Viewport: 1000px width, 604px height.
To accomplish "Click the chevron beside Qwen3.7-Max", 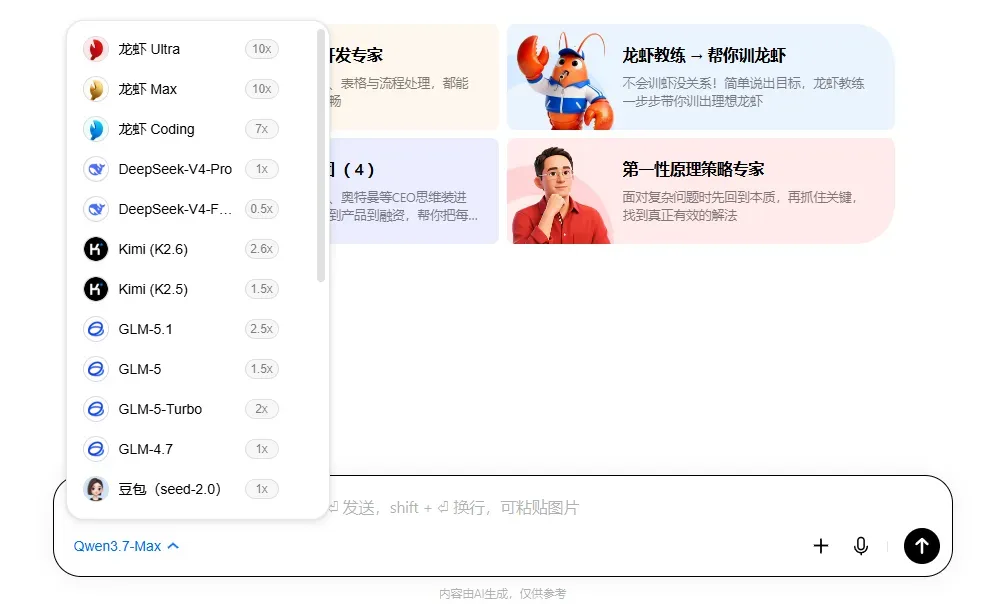I will pyautogui.click(x=173, y=546).
